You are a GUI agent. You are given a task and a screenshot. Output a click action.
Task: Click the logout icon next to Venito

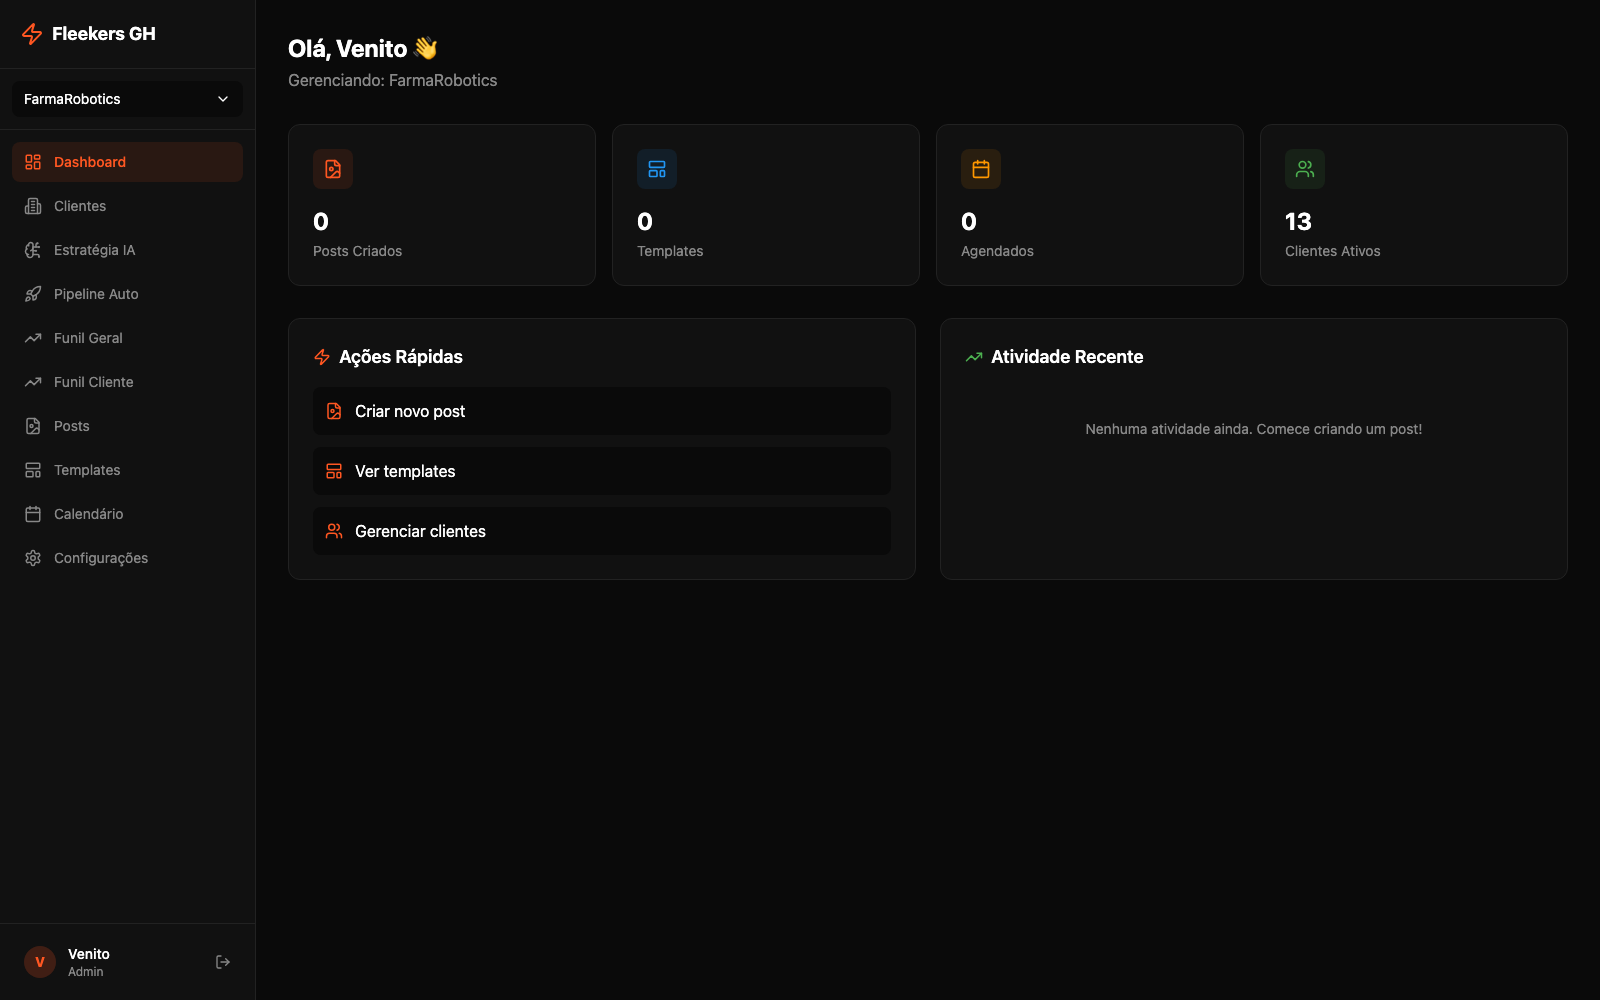(223, 962)
